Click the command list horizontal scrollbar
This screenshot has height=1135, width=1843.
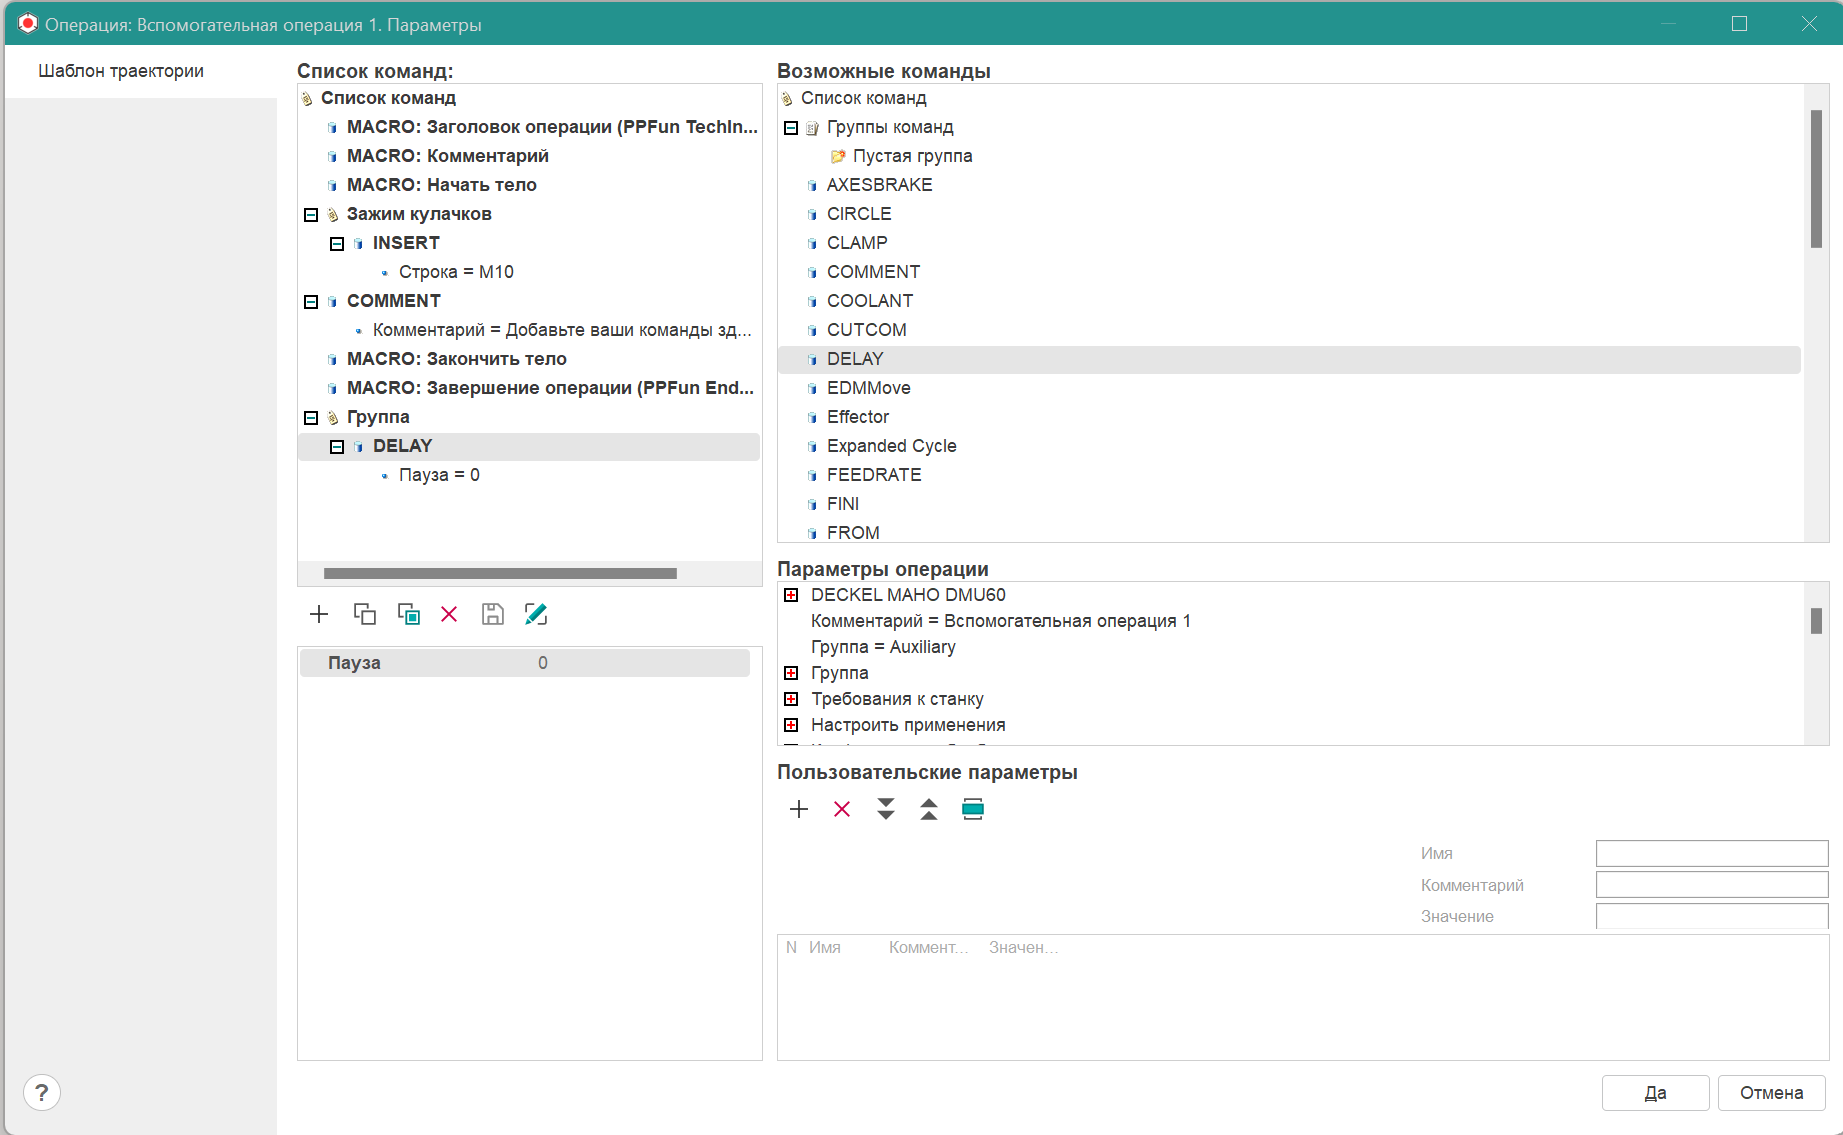coord(500,573)
